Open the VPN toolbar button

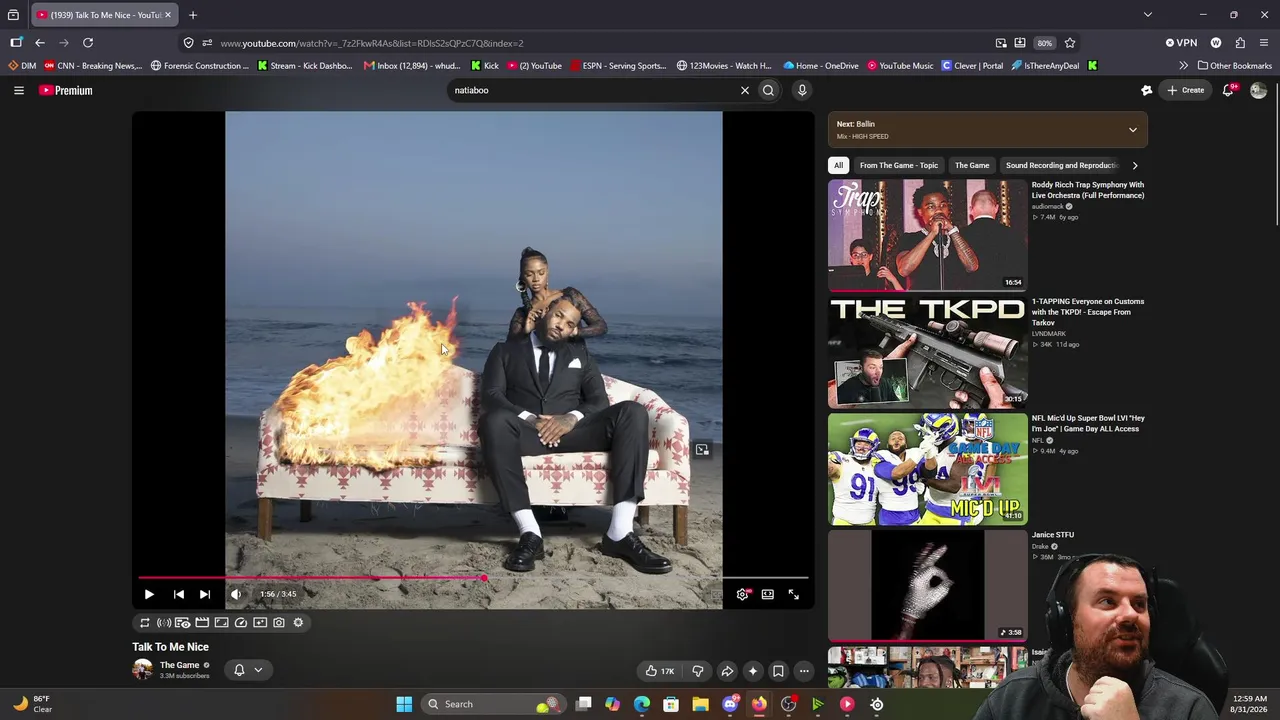1181,43
